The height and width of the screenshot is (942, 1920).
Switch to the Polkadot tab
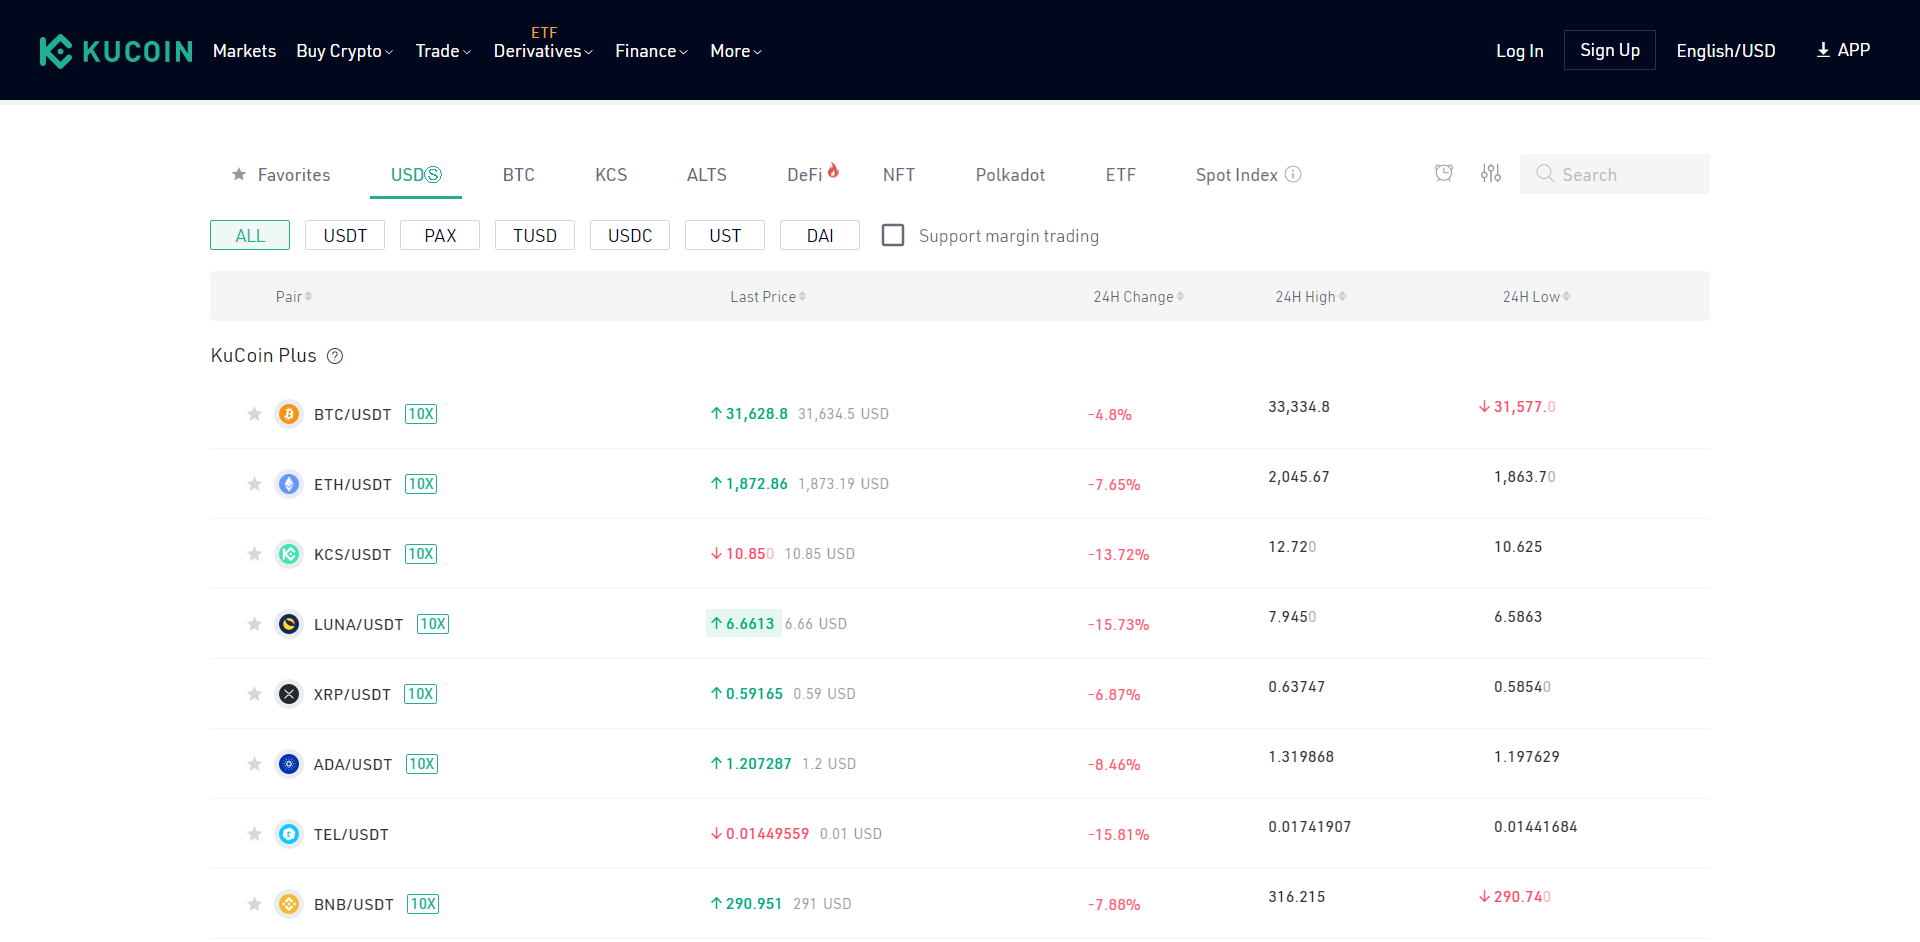point(1009,175)
